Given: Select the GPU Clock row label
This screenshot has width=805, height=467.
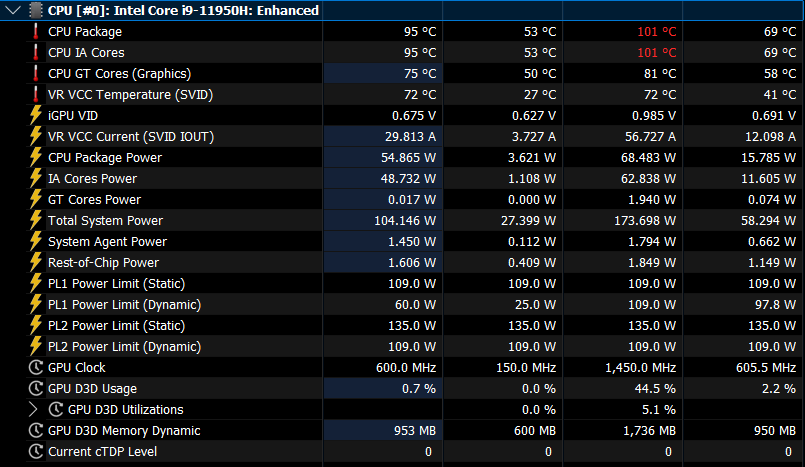Looking at the screenshot, I should [x=76, y=368].
